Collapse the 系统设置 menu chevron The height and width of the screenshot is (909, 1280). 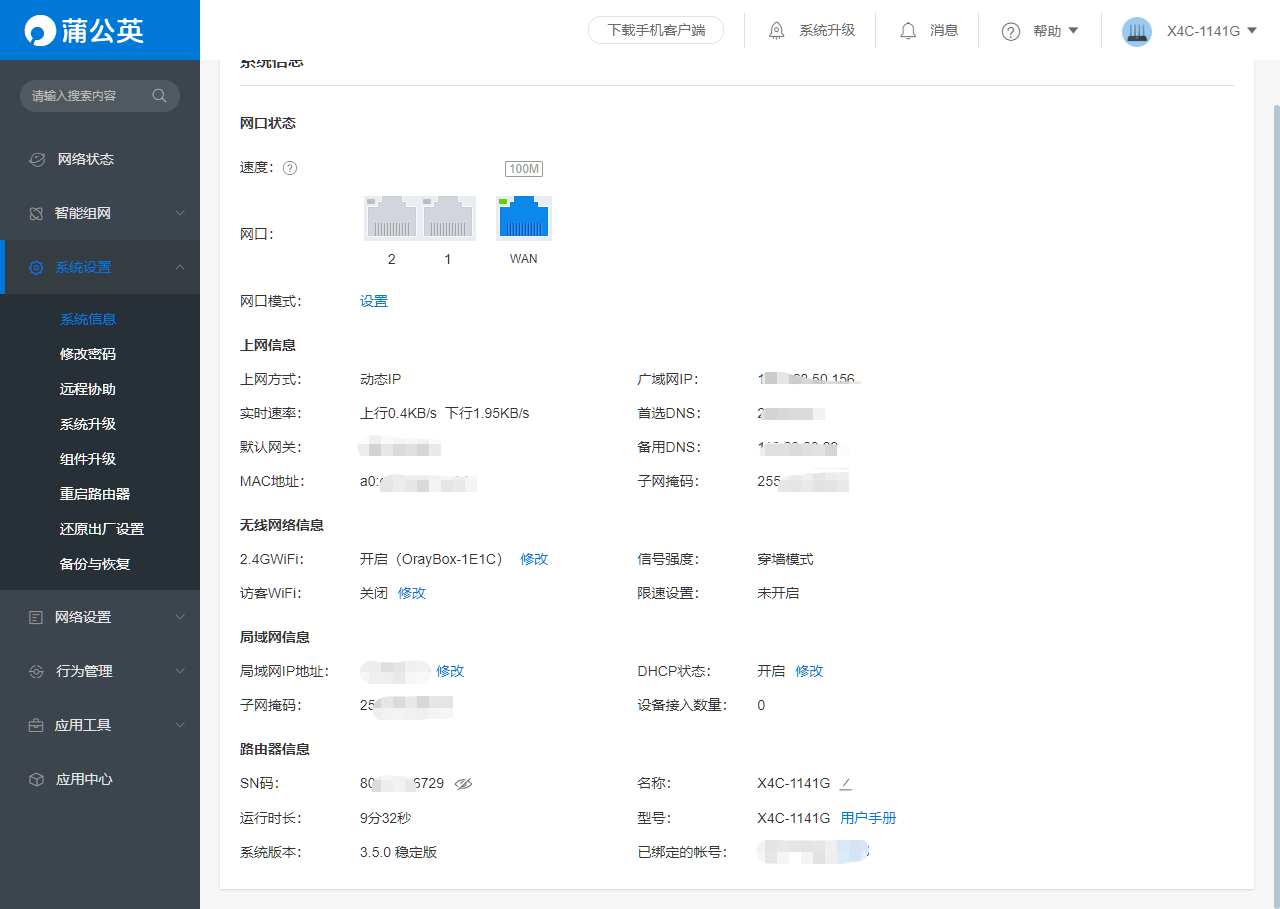tap(180, 267)
